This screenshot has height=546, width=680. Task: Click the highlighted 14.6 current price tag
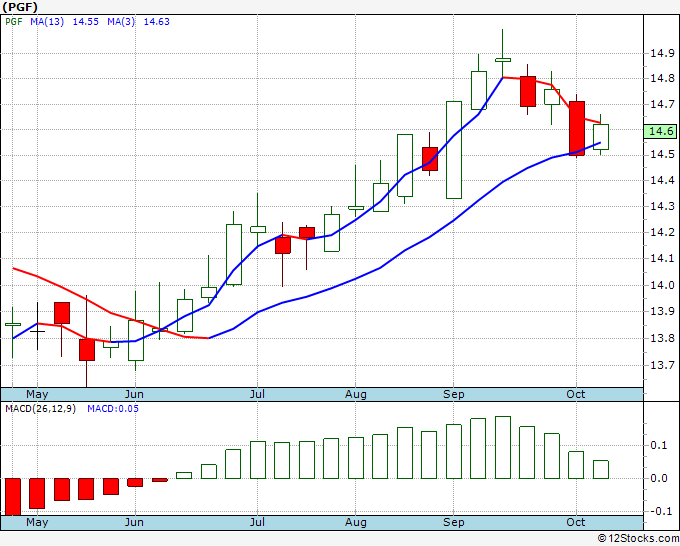click(x=661, y=131)
